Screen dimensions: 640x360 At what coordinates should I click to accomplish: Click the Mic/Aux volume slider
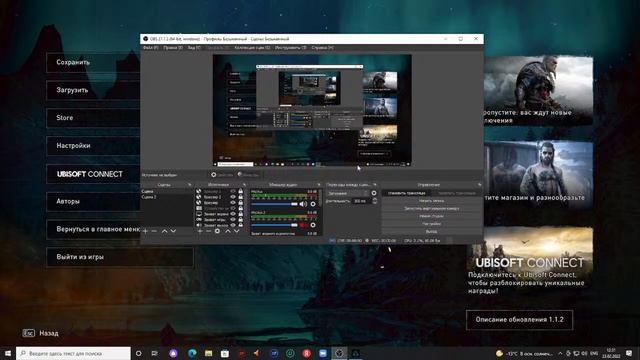tap(274, 204)
